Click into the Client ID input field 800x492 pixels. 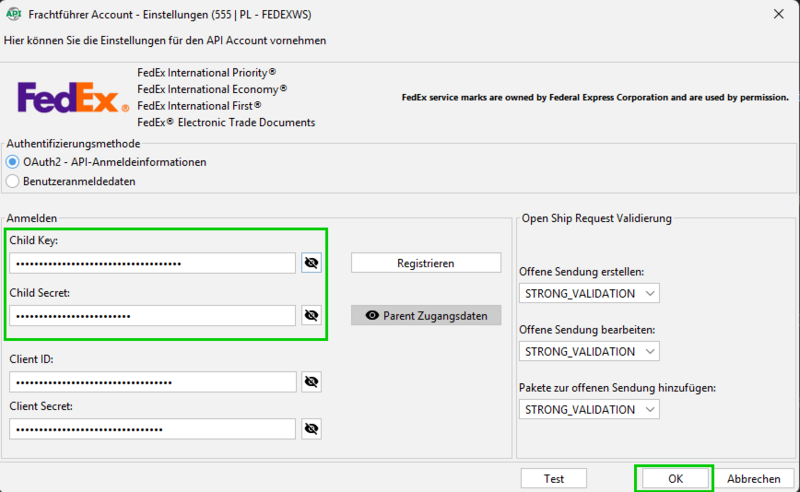pos(153,382)
